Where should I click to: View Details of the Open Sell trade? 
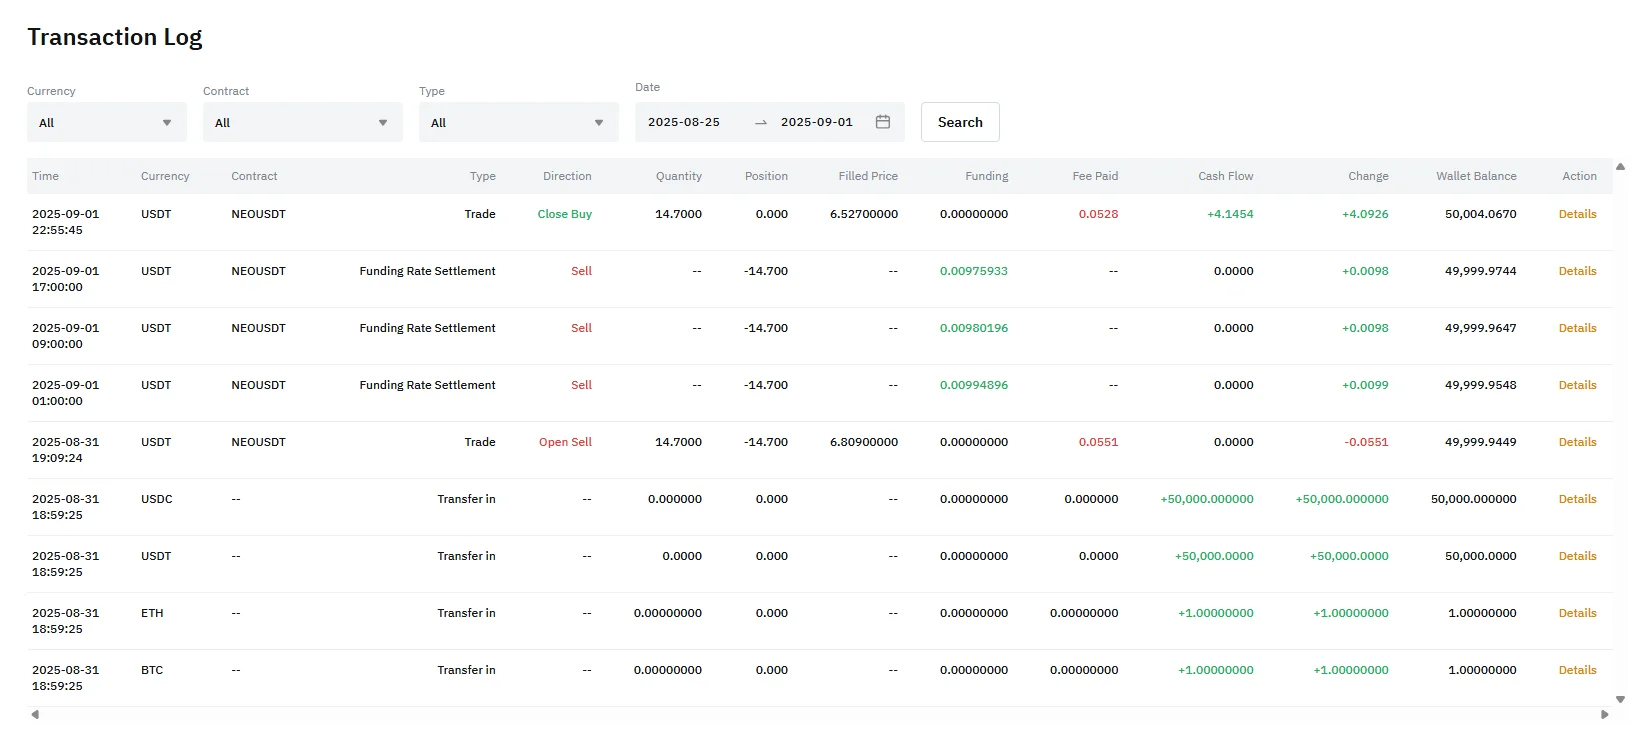(x=1577, y=442)
